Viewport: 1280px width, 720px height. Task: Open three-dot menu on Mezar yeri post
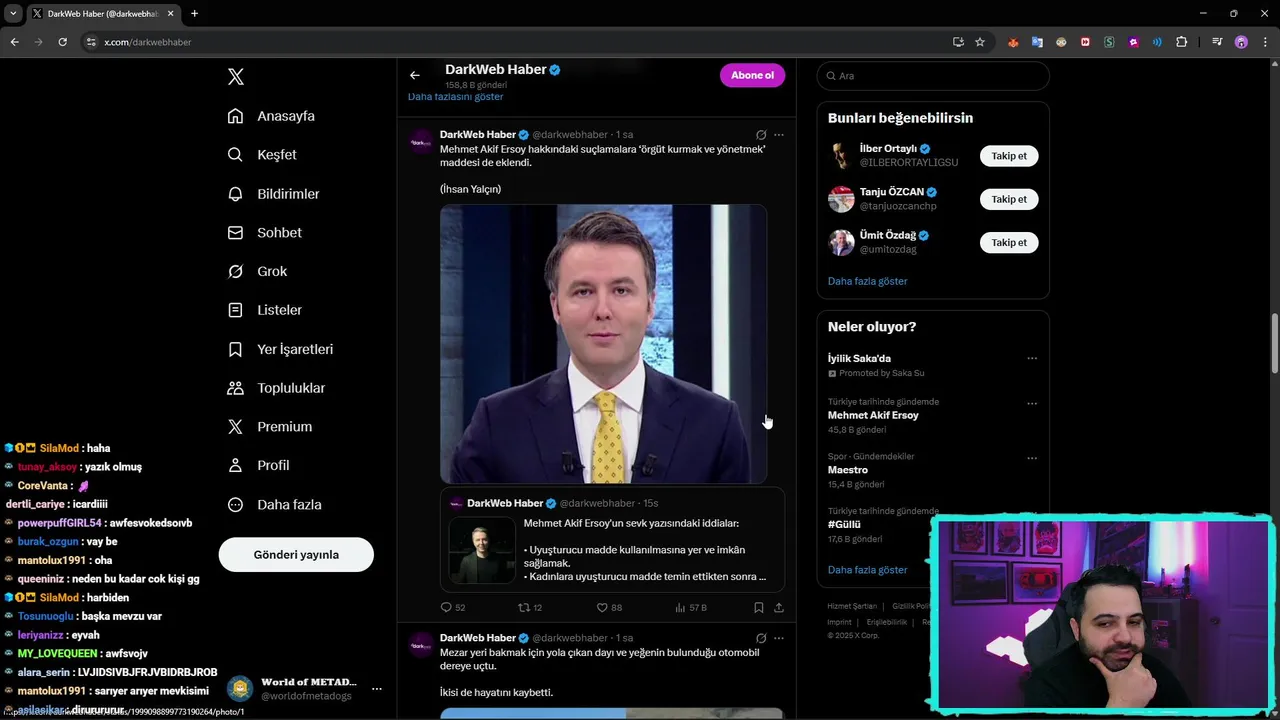[779, 638]
